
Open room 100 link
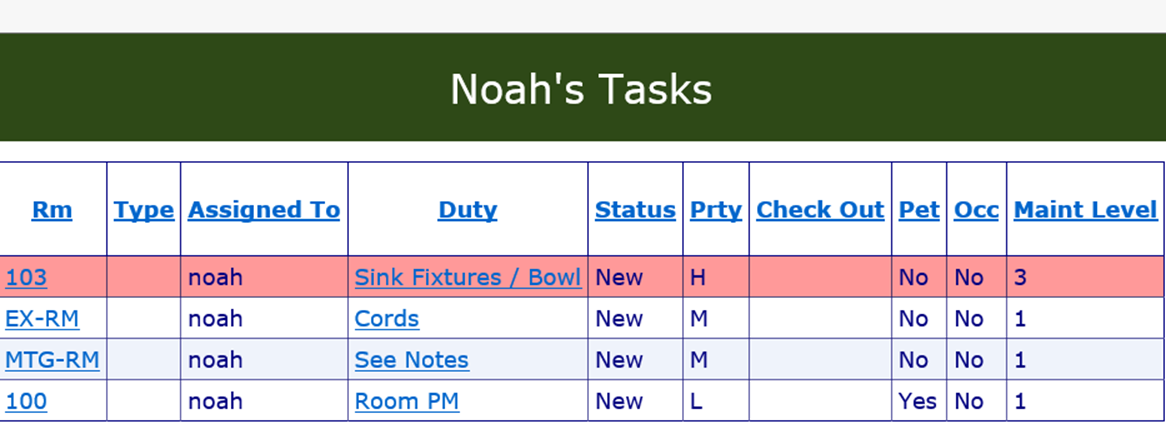[x=26, y=401]
